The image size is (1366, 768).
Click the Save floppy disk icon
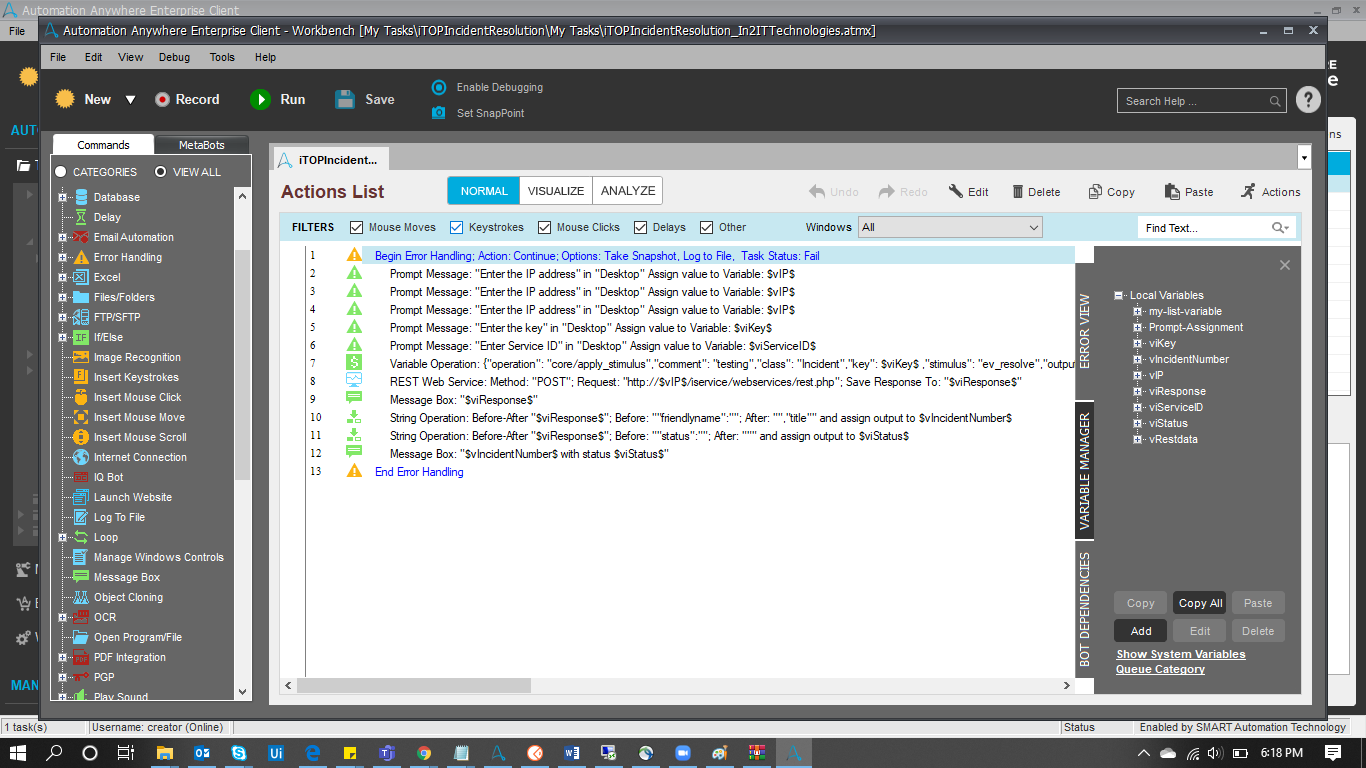(x=345, y=99)
